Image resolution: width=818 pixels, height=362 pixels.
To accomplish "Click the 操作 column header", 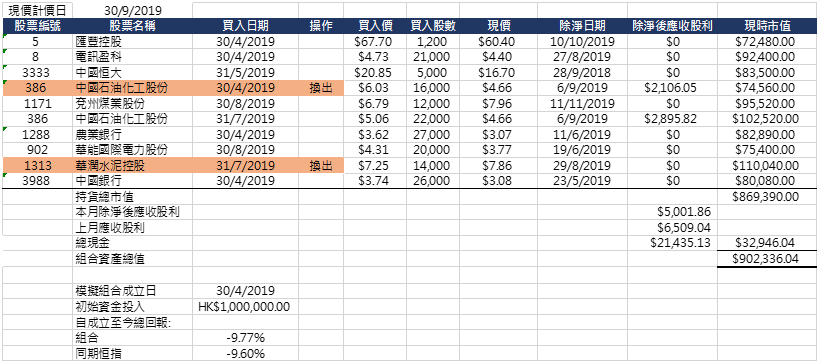I will click(321, 26).
